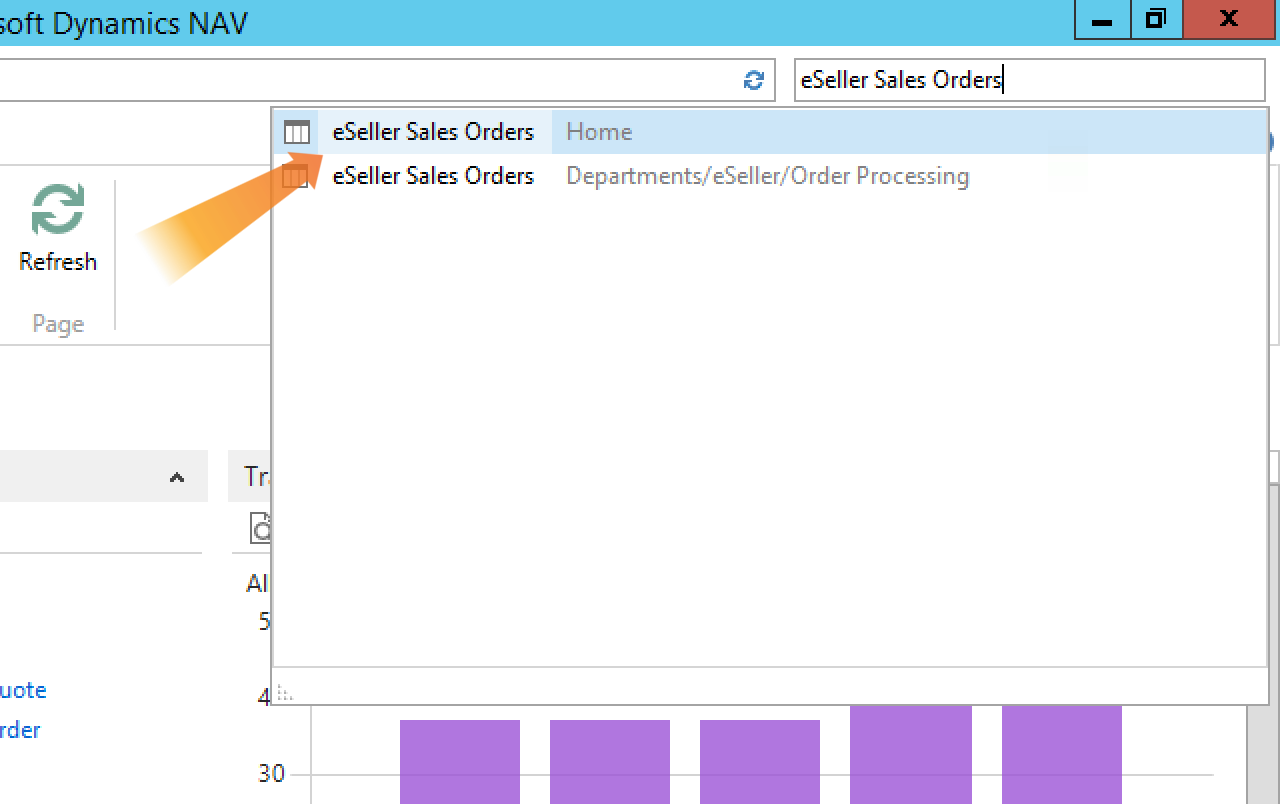Minimize the Dynamics NAV window
The width and height of the screenshot is (1280, 804).
tap(1103, 19)
